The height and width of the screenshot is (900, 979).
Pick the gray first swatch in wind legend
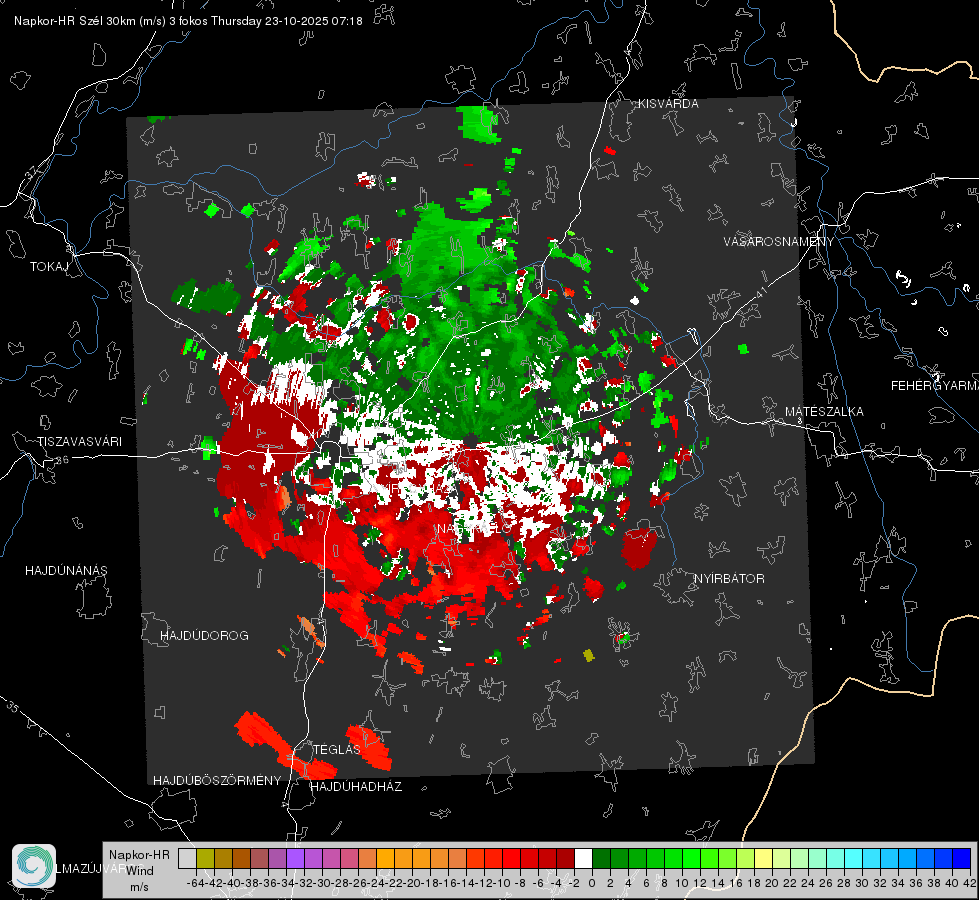(x=187, y=858)
